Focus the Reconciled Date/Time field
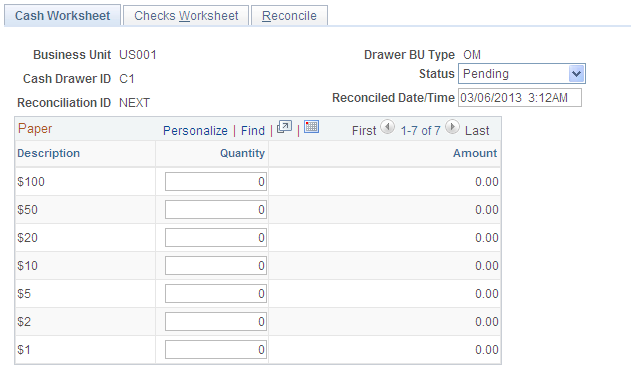The width and height of the screenshot is (636, 371). 520,98
